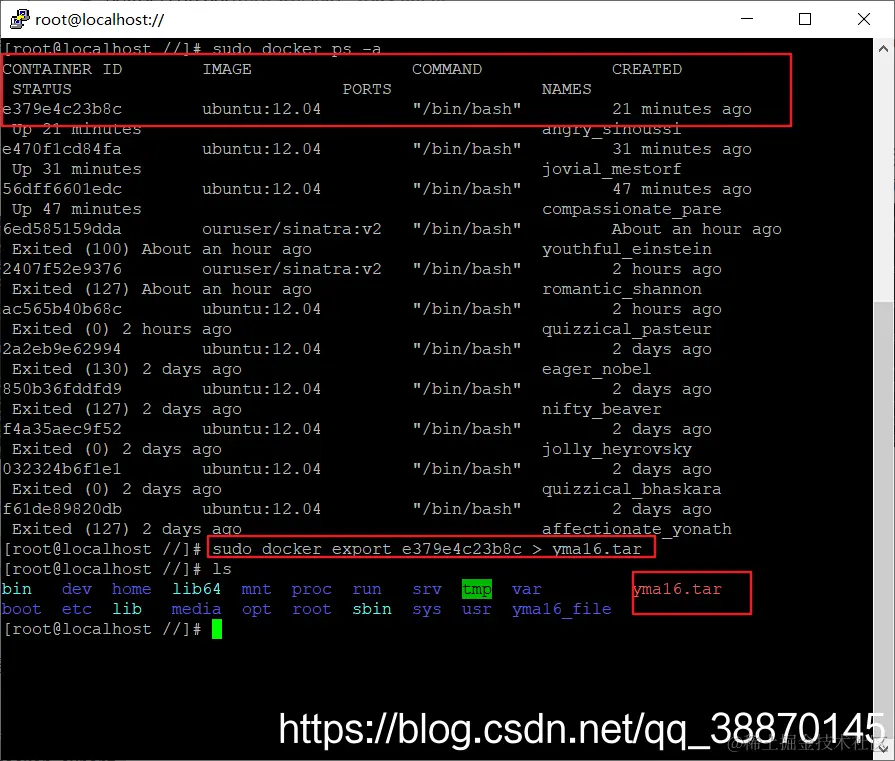
Task: Minimize the root@localhost terminal window
Action: click(x=747, y=19)
